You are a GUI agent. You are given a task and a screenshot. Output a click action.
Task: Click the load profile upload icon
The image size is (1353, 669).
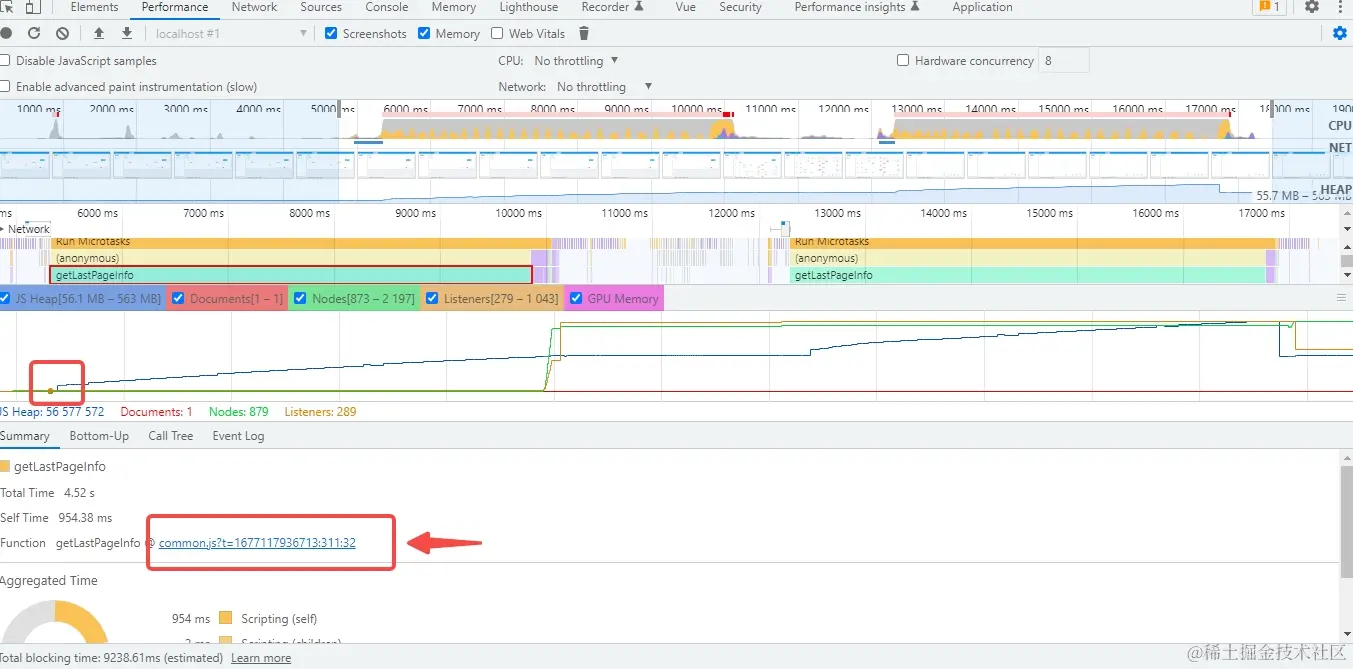99,33
